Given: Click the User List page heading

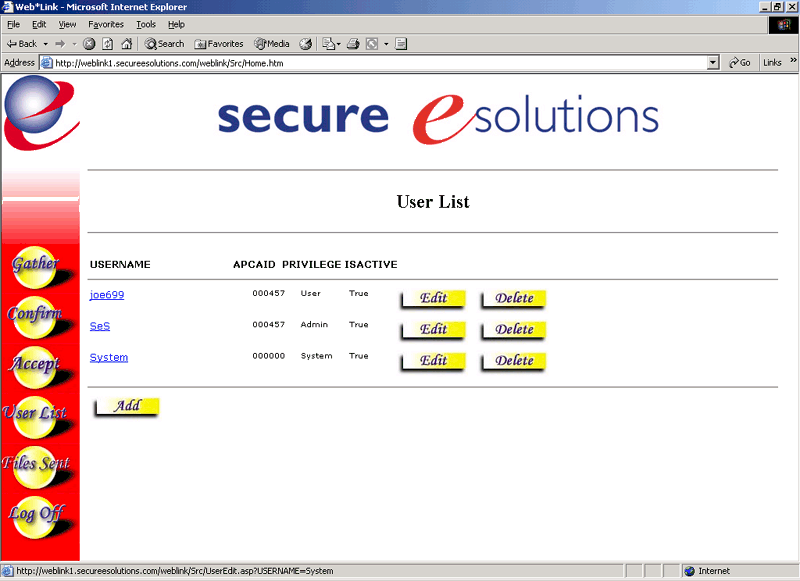Looking at the screenshot, I should [433, 201].
